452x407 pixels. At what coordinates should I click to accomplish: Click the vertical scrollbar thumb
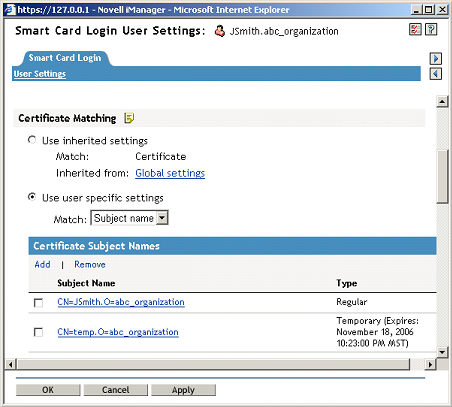click(x=442, y=176)
